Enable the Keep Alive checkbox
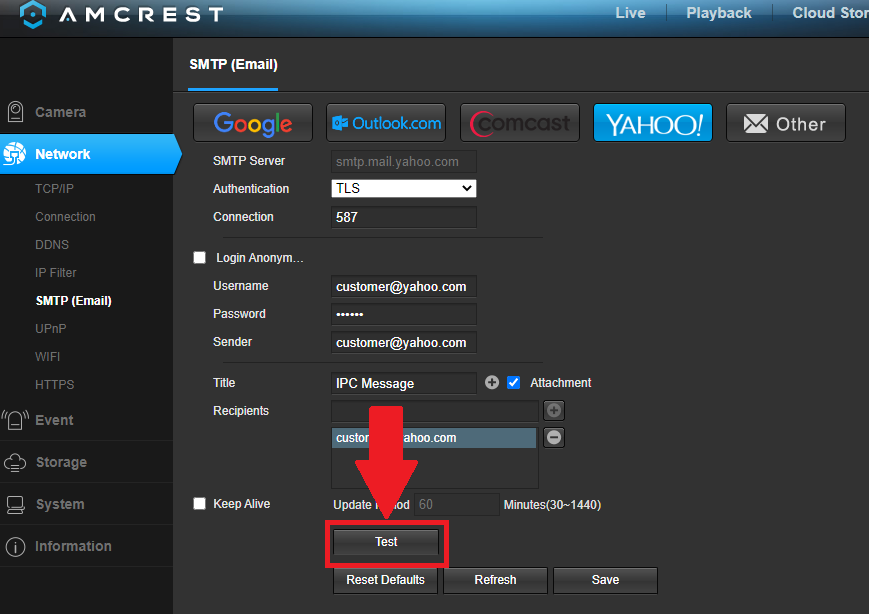 pyautogui.click(x=200, y=503)
